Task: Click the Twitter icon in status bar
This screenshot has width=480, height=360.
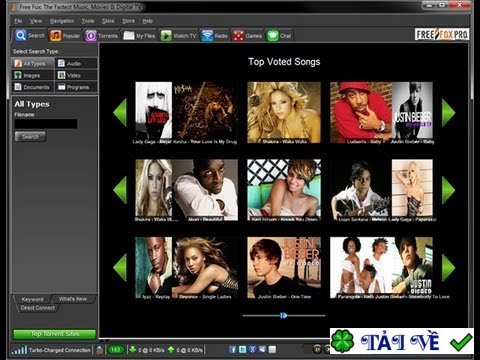Action: (243, 349)
